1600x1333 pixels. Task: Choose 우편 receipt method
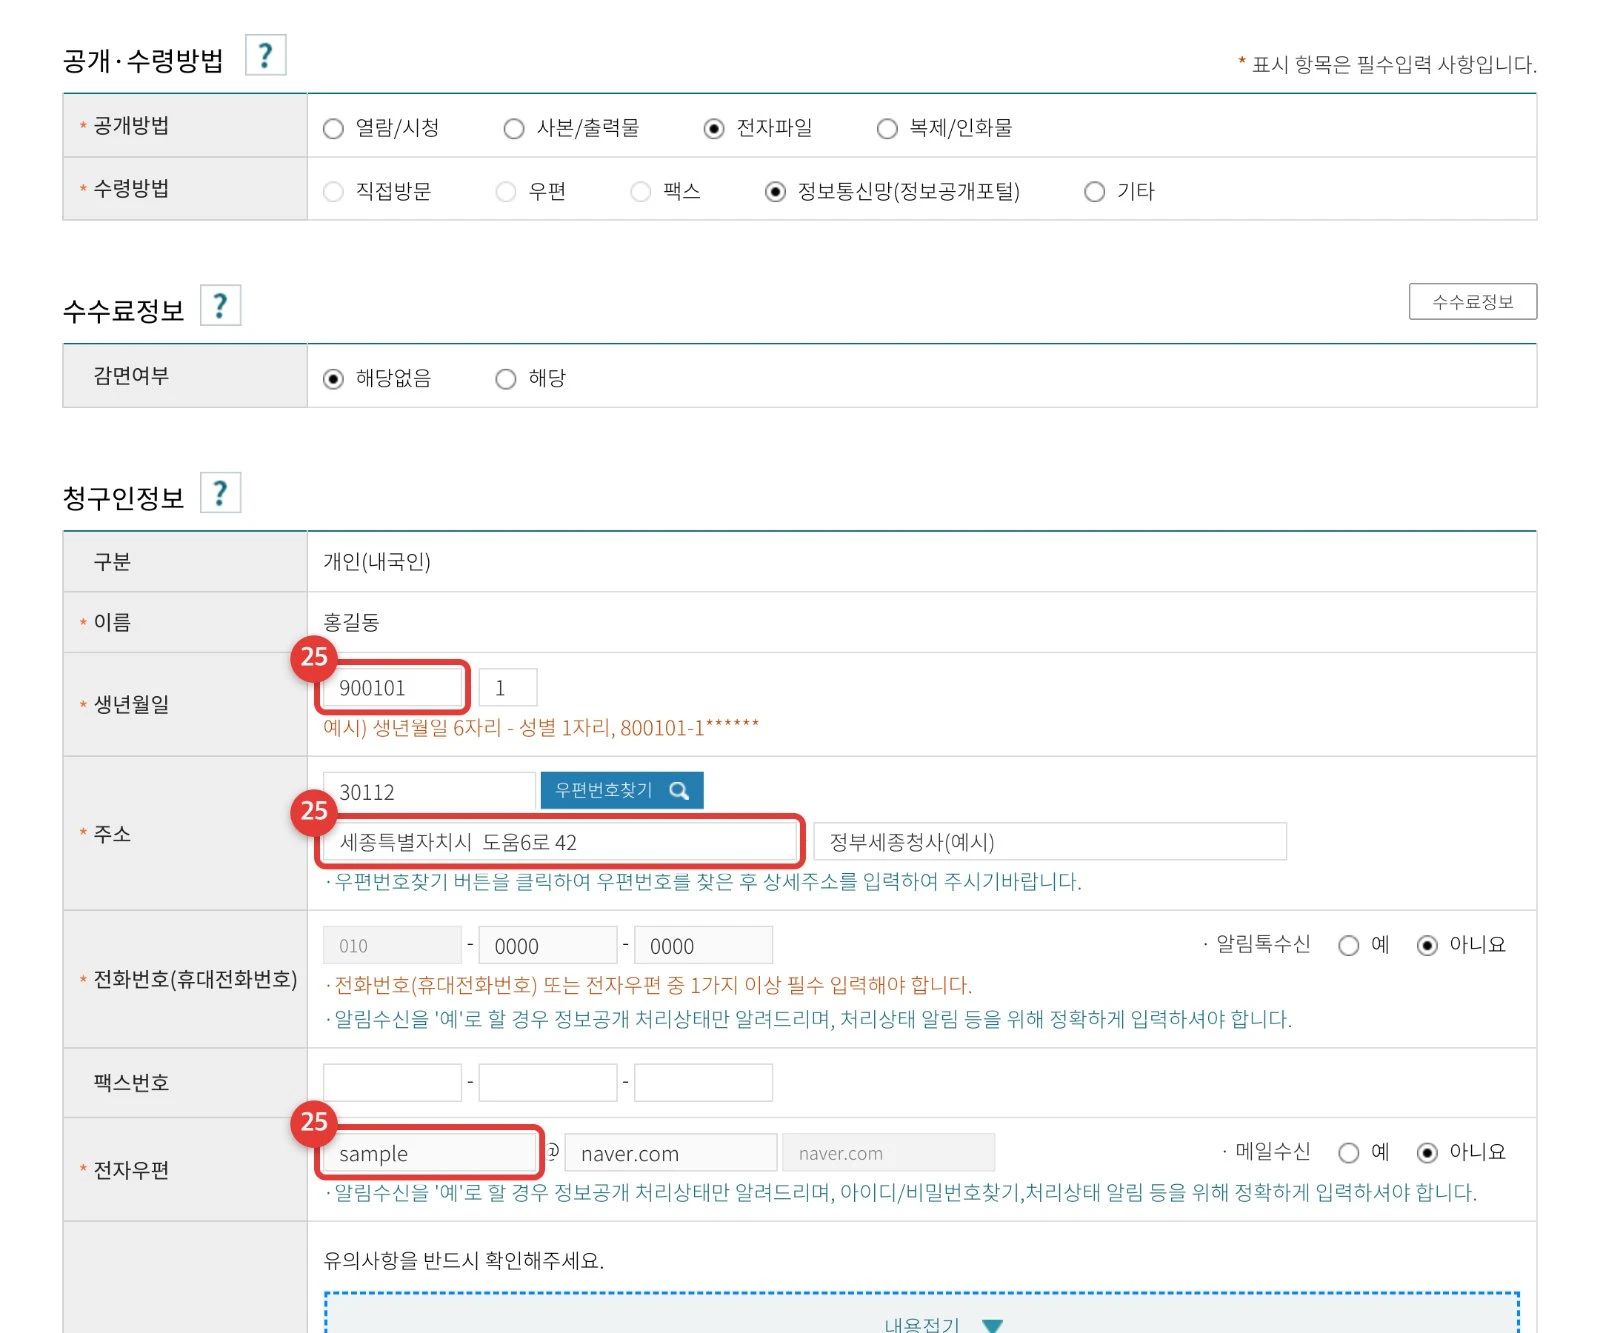pyautogui.click(x=506, y=192)
